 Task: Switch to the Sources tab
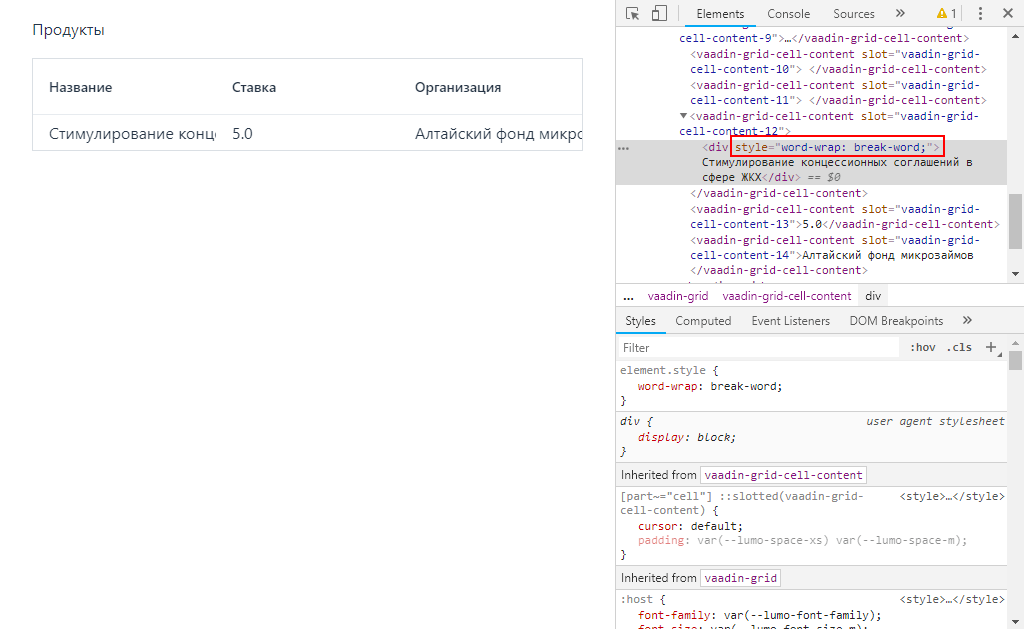(x=854, y=14)
